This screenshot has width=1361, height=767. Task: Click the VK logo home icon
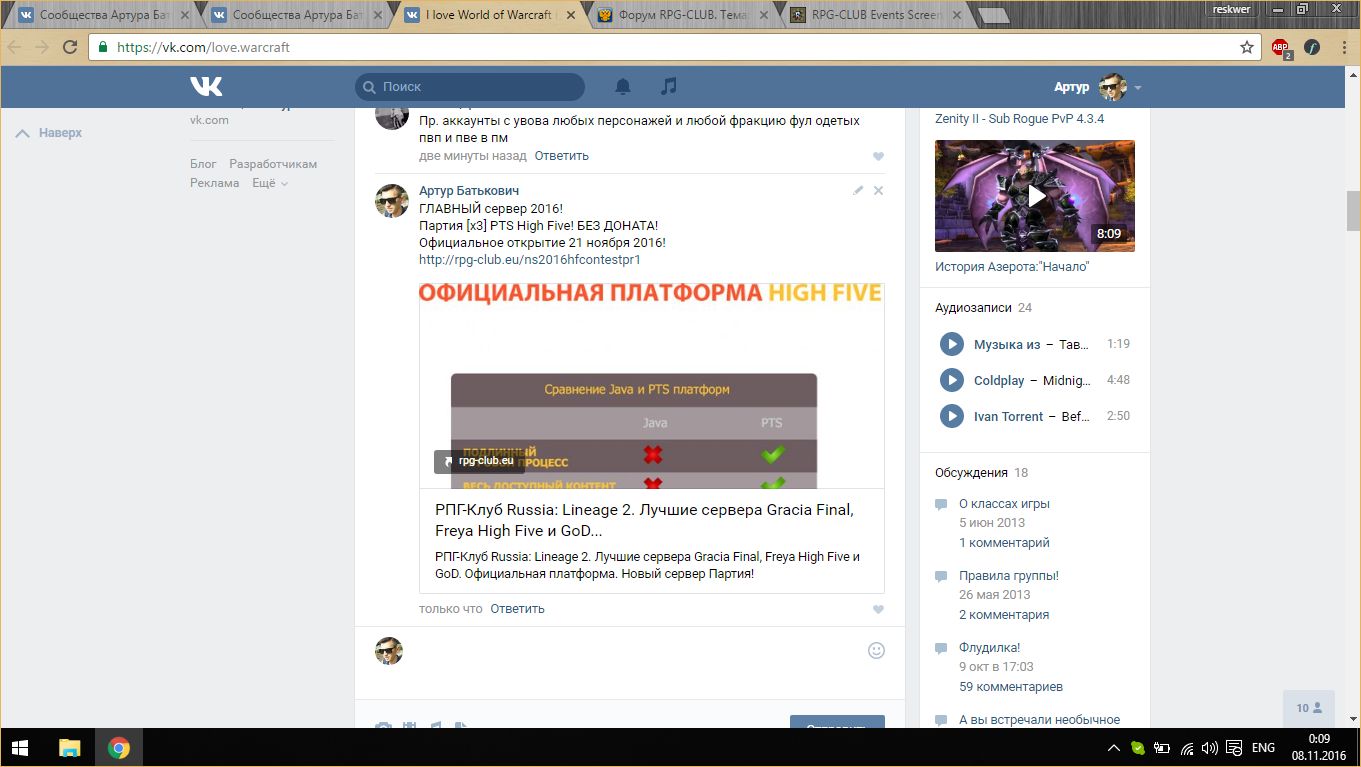coord(206,87)
